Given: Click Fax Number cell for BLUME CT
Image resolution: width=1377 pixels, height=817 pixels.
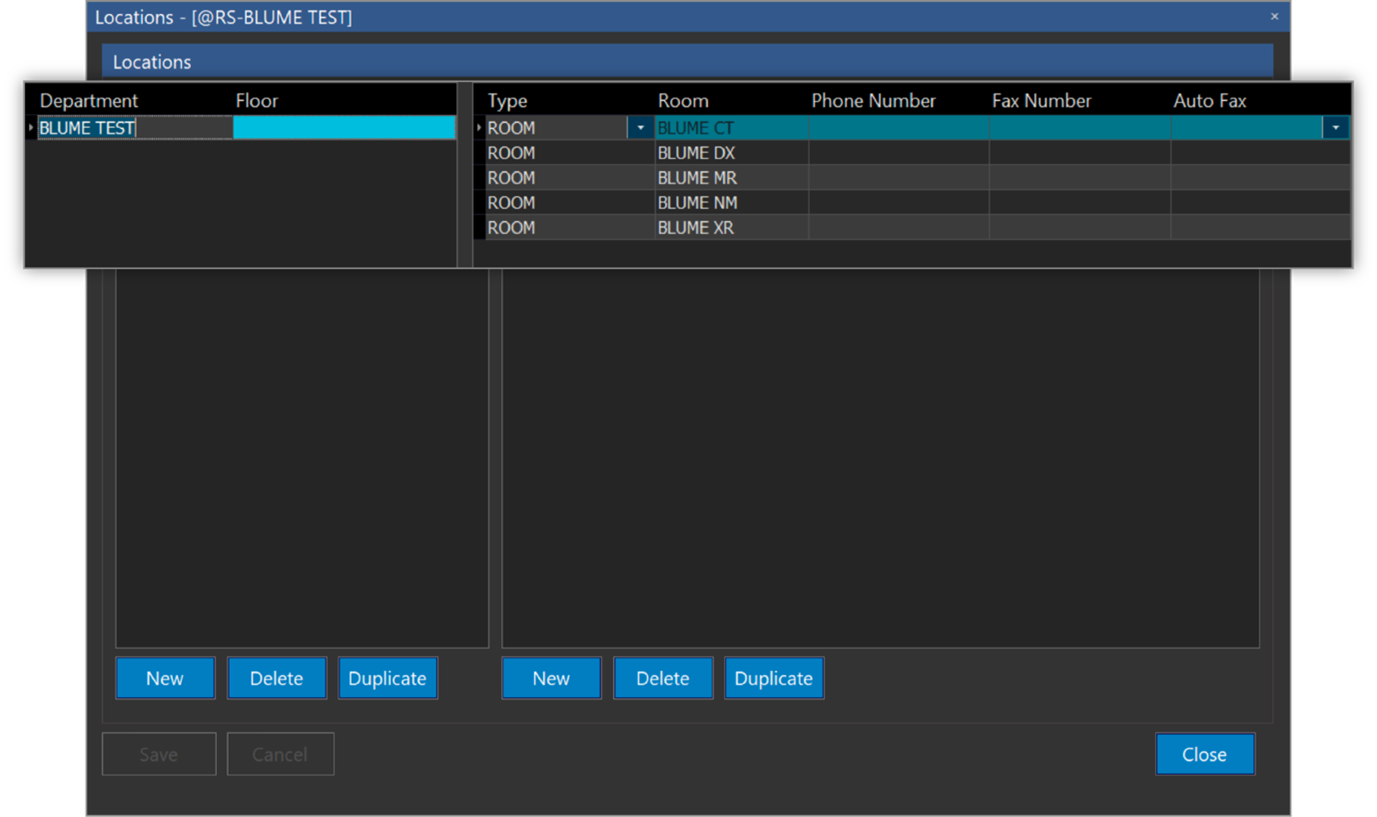Looking at the screenshot, I should [1078, 128].
